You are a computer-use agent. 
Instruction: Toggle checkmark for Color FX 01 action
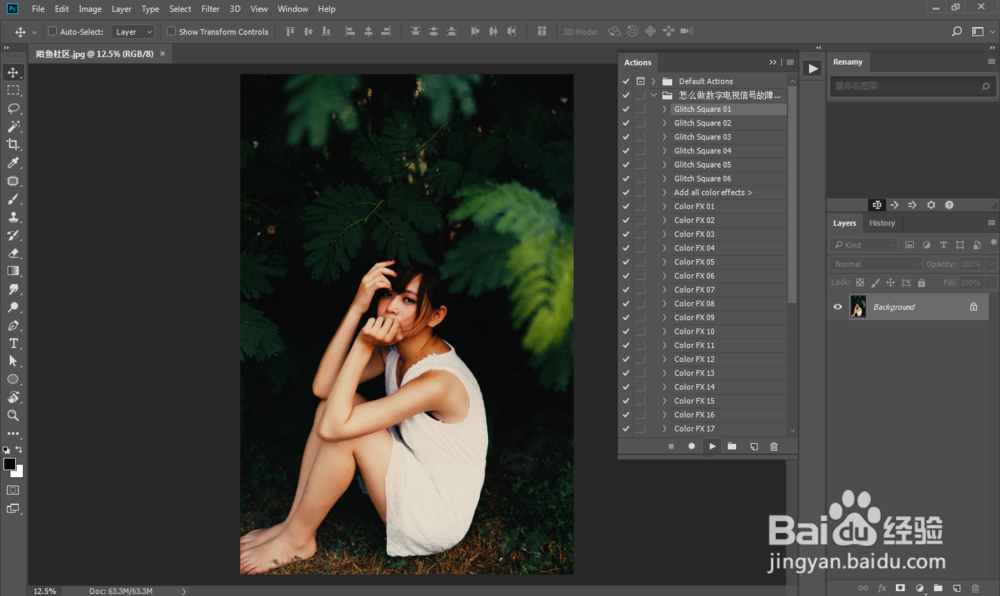point(626,207)
